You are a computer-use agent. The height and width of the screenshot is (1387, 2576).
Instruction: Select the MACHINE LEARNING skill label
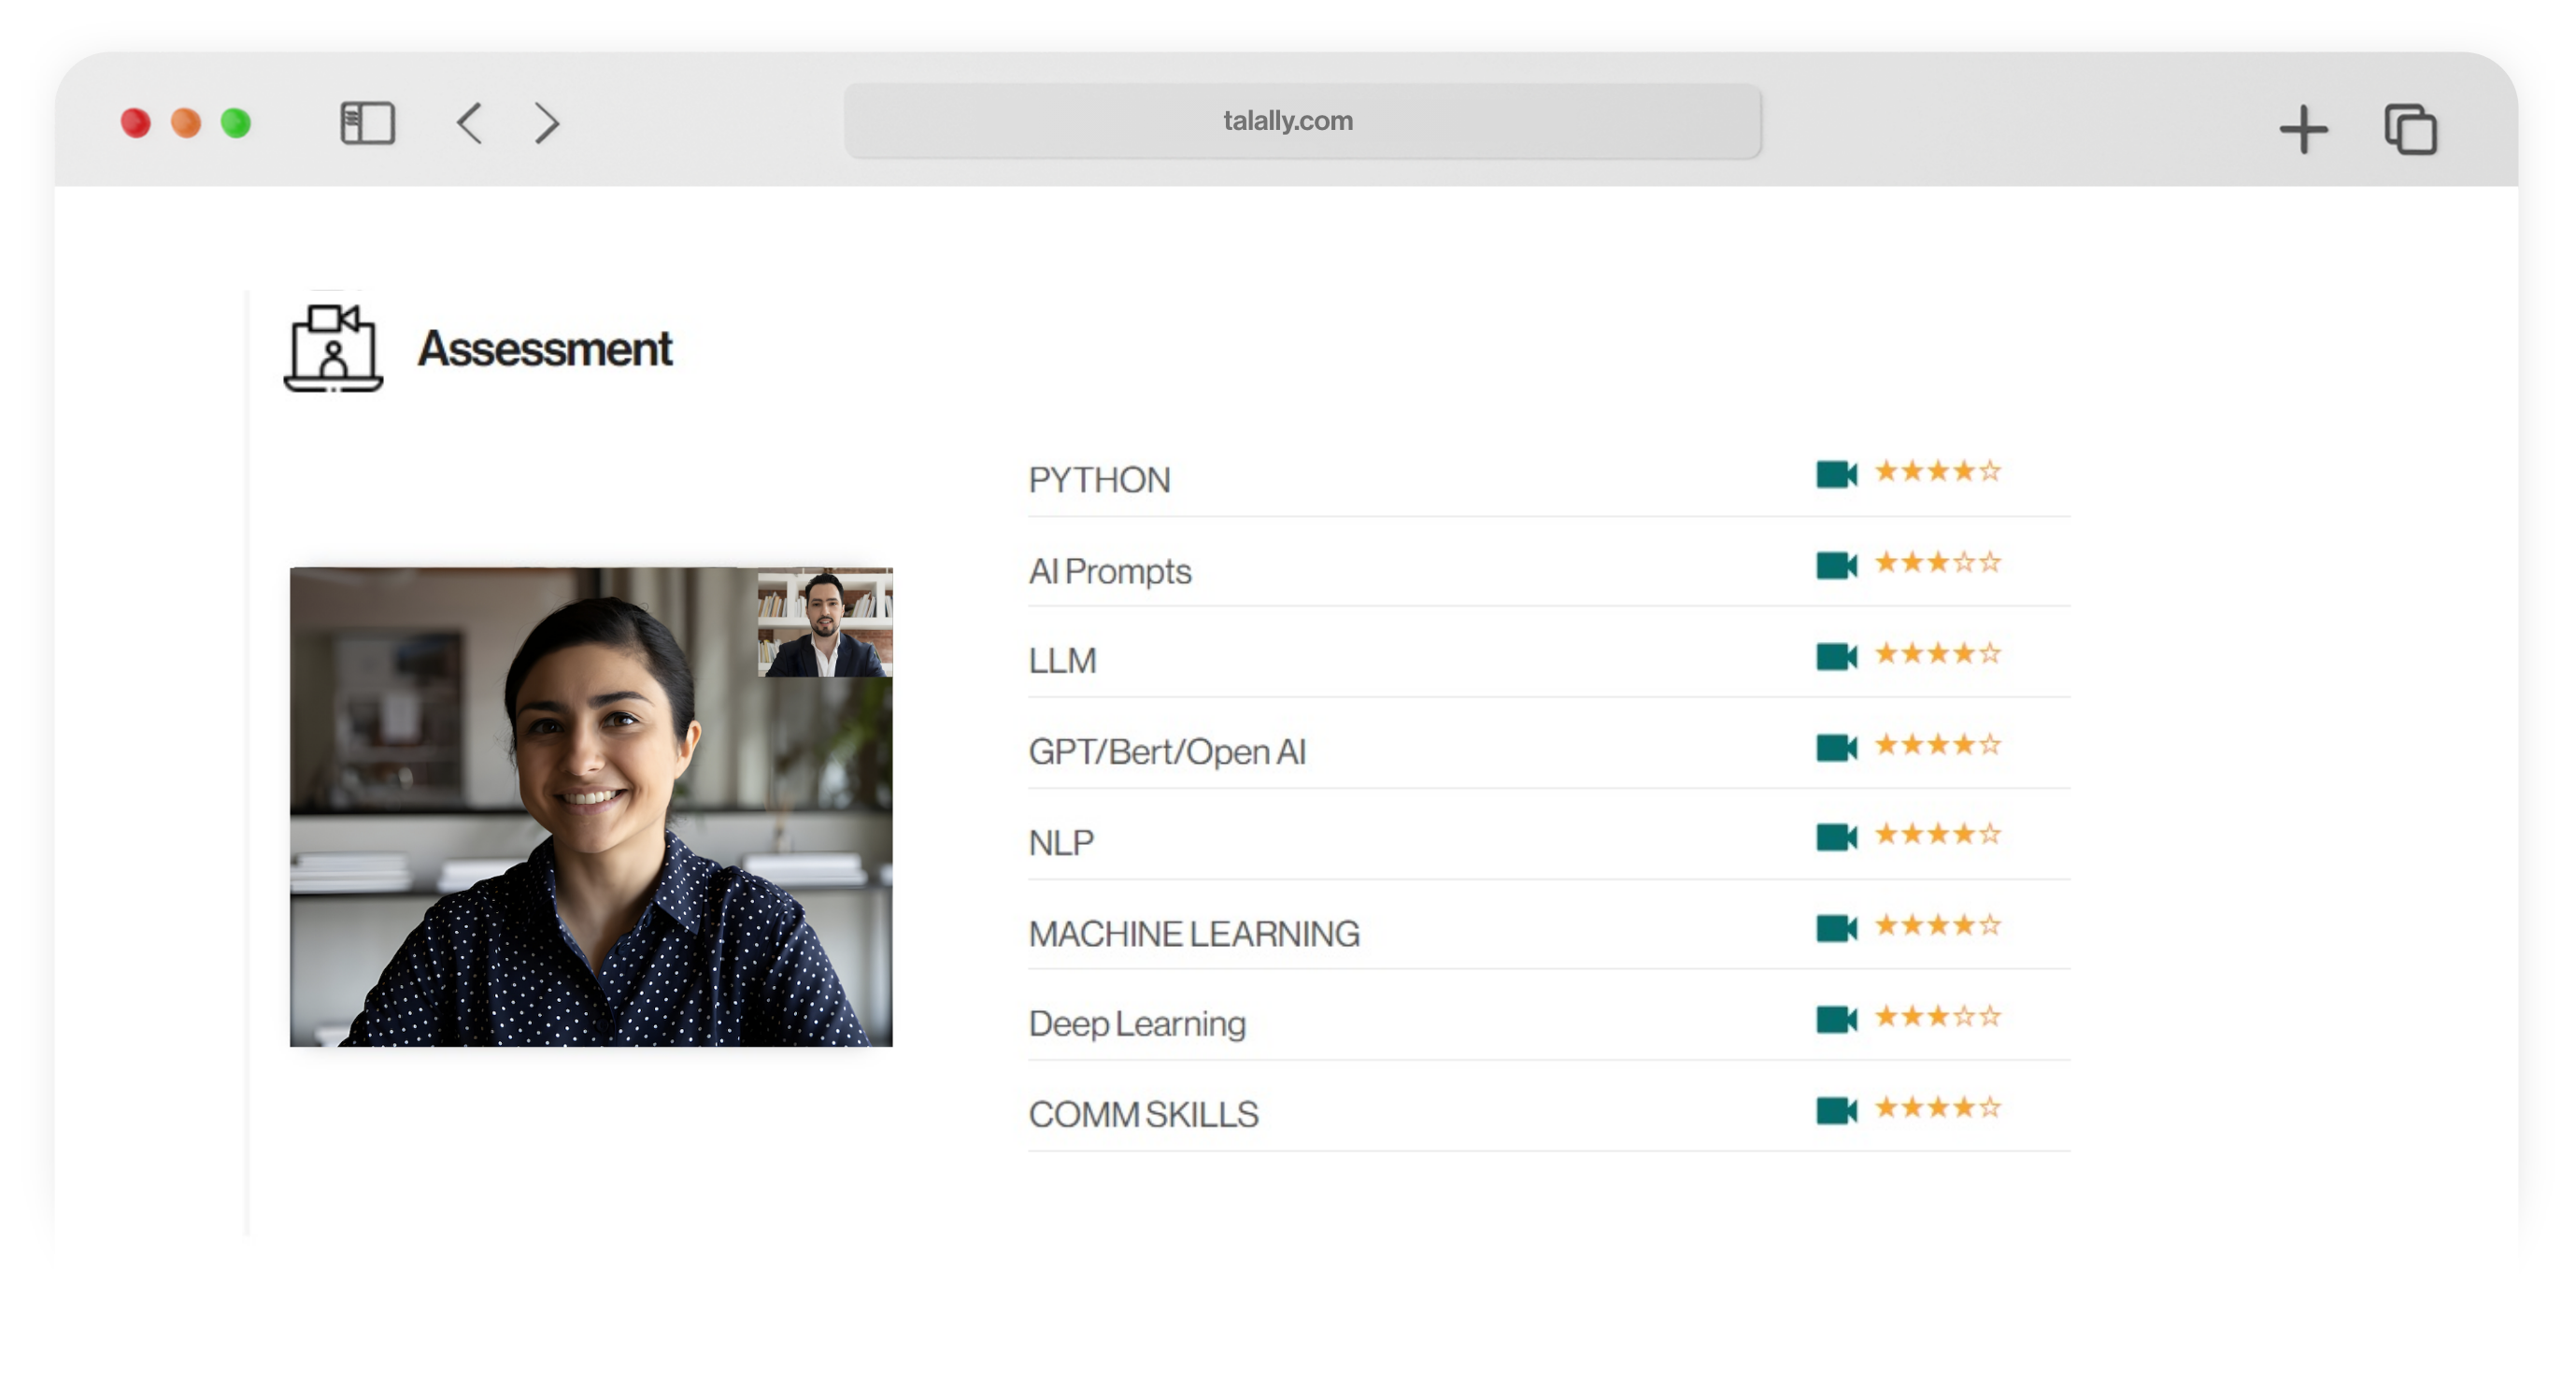coord(1193,934)
